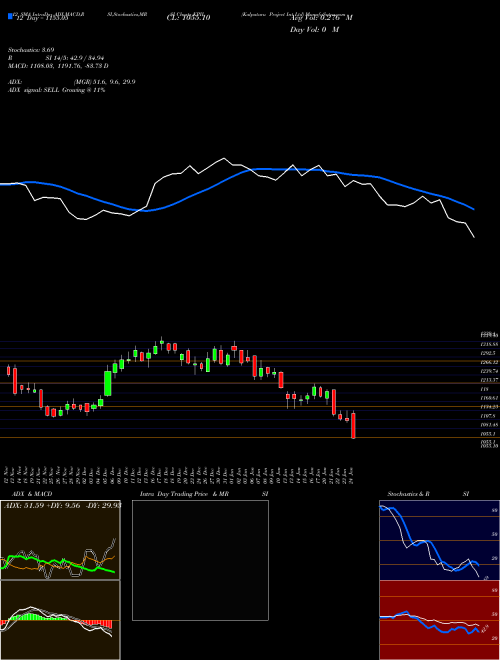
Task: Click the 1239.74 price axis label
Action: 490,371
